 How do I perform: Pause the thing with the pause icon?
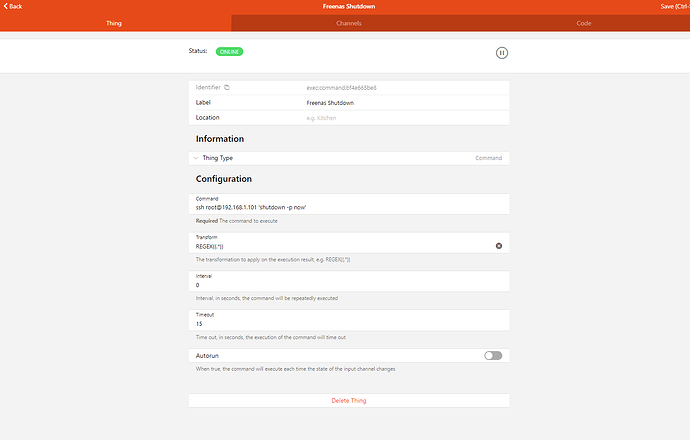[x=502, y=53]
